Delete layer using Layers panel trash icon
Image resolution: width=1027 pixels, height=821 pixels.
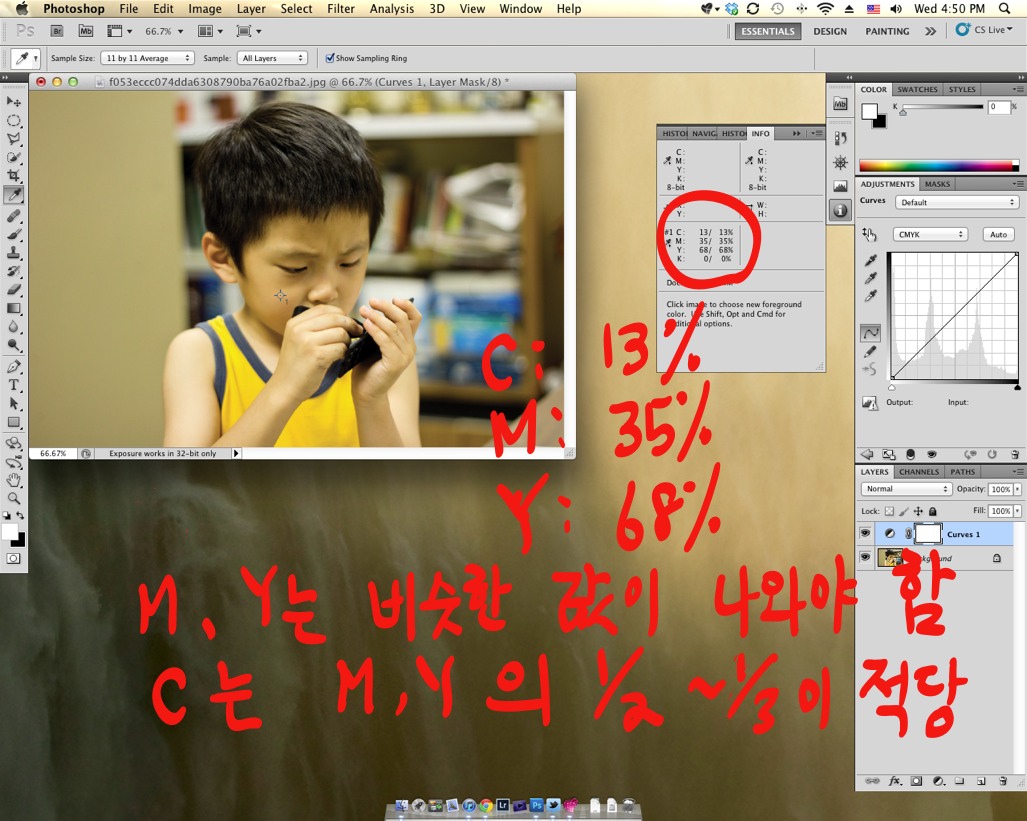coord(1015,780)
